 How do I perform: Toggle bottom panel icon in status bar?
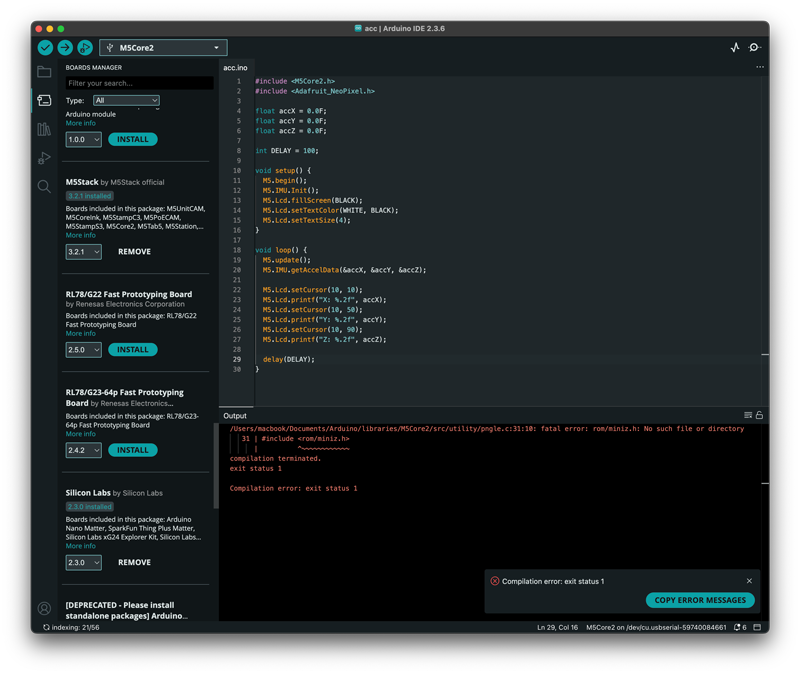[757, 627]
